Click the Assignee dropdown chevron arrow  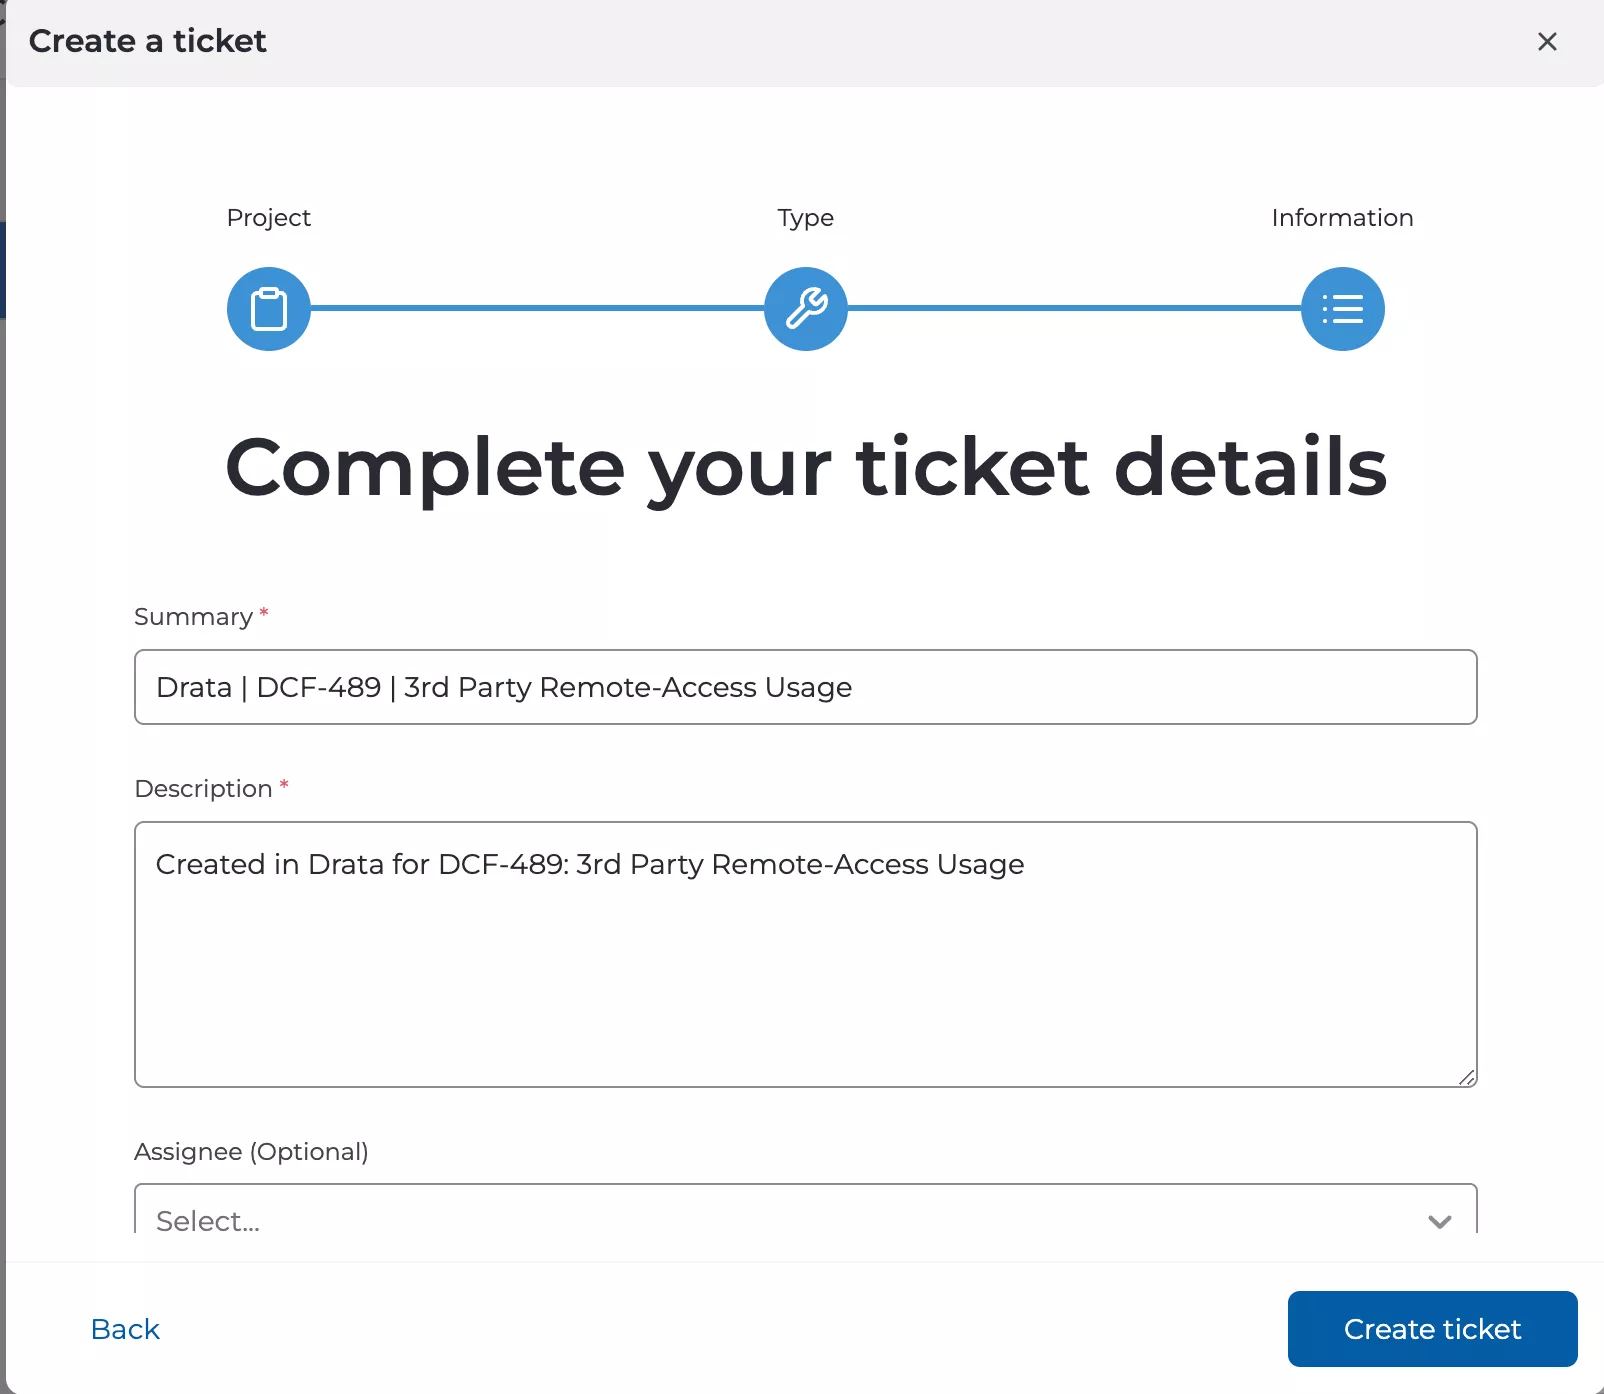(1439, 1221)
